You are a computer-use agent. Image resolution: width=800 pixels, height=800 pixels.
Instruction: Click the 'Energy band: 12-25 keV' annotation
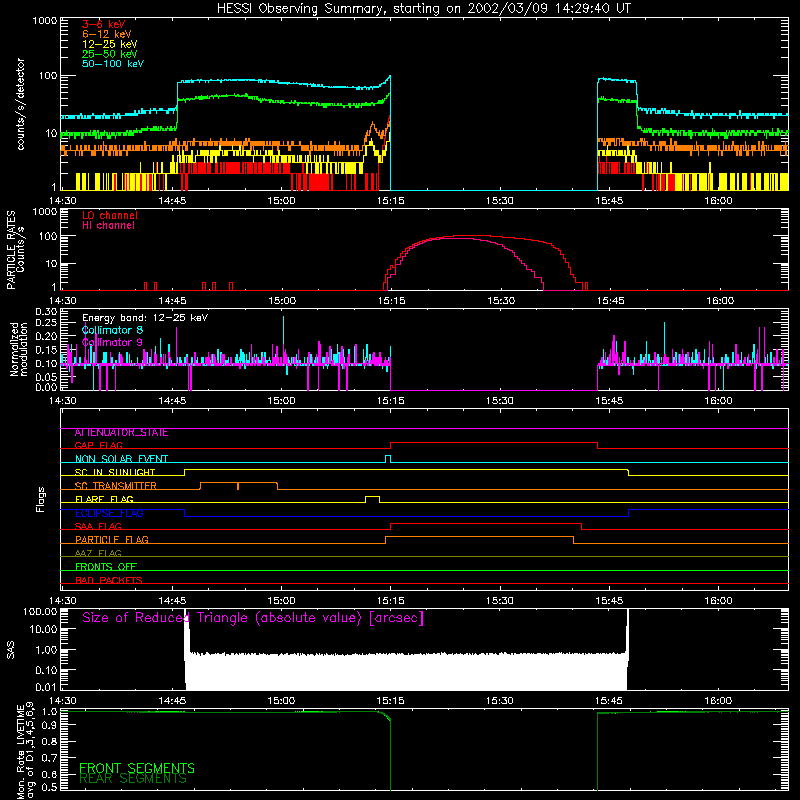pos(145,318)
